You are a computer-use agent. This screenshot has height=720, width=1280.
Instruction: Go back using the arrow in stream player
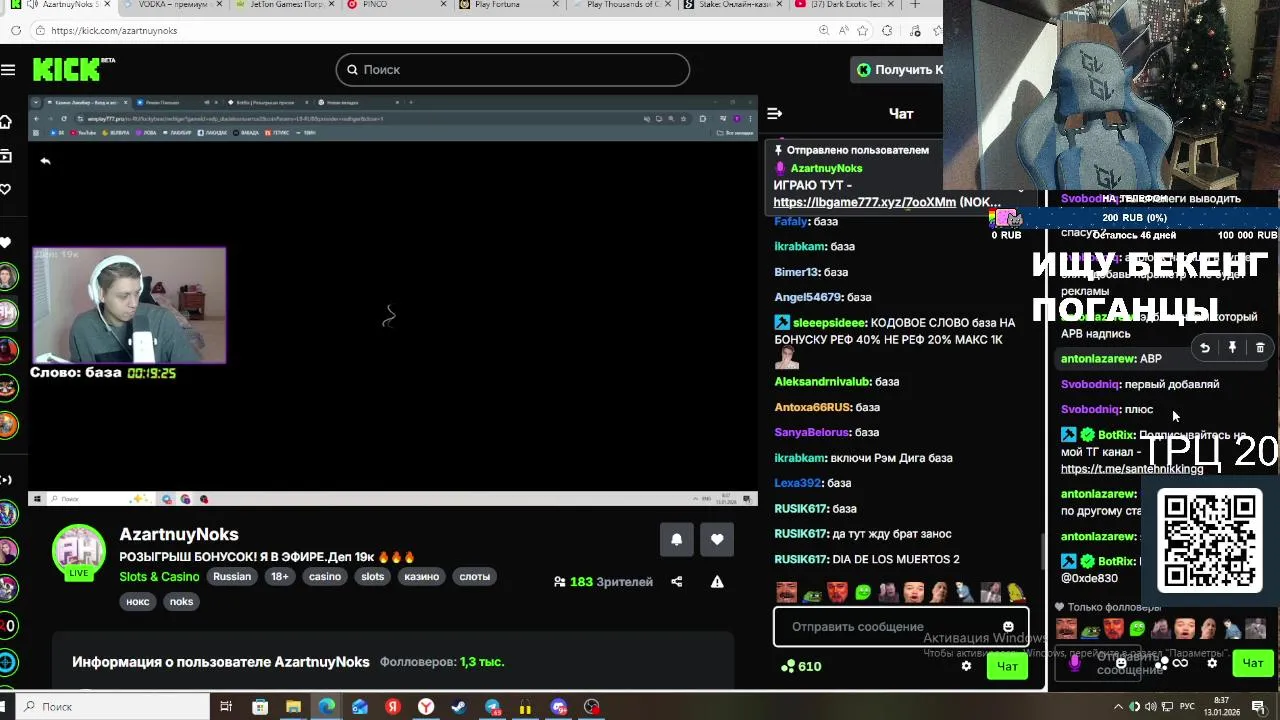(x=45, y=161)
